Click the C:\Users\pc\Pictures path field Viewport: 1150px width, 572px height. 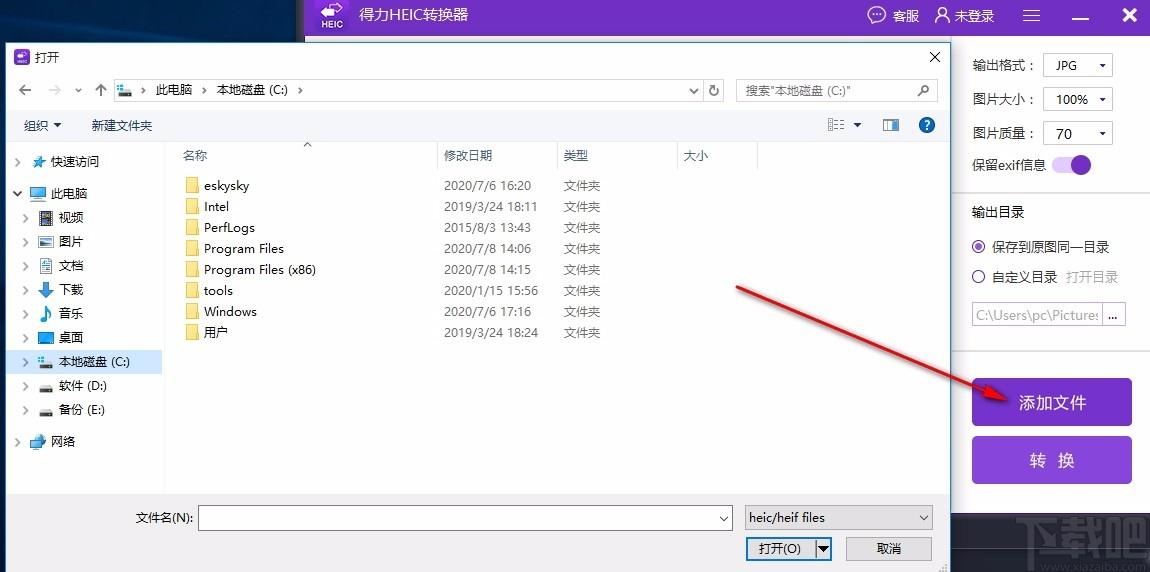[x=1036, y=315]
